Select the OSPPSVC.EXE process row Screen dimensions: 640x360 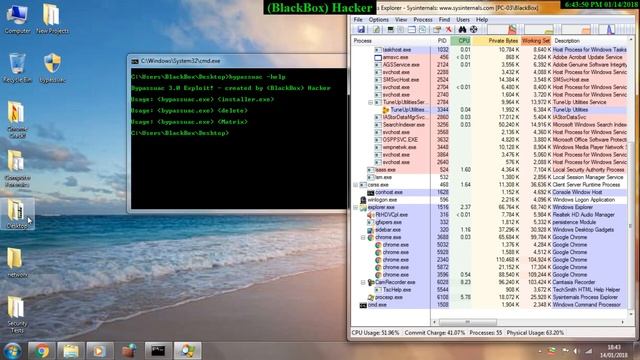coord(489,140)
